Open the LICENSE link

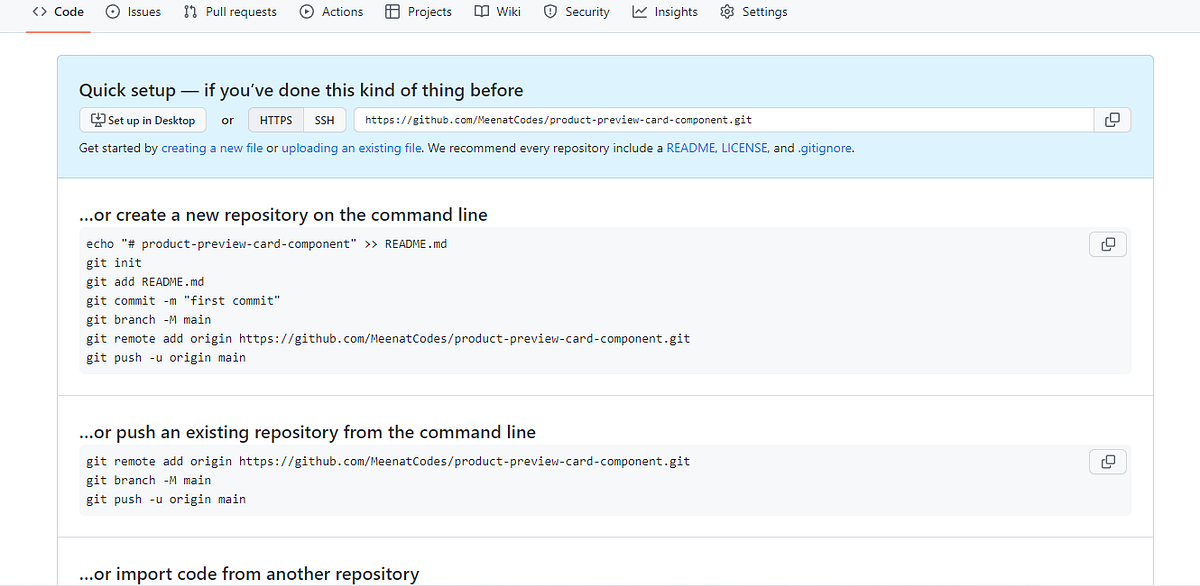tap(744, 147)
